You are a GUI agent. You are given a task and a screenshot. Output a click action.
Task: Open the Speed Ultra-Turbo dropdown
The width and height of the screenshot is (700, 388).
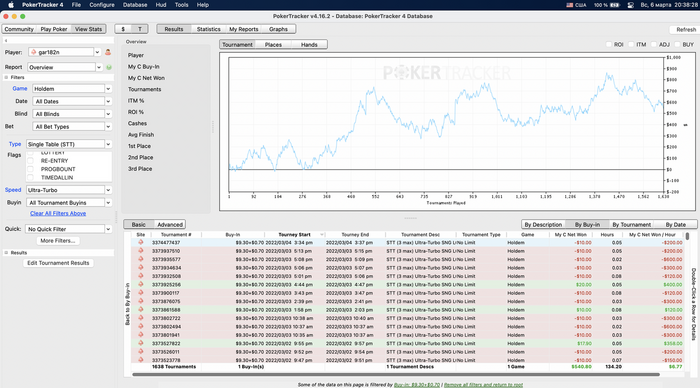[x=68, y=190]
